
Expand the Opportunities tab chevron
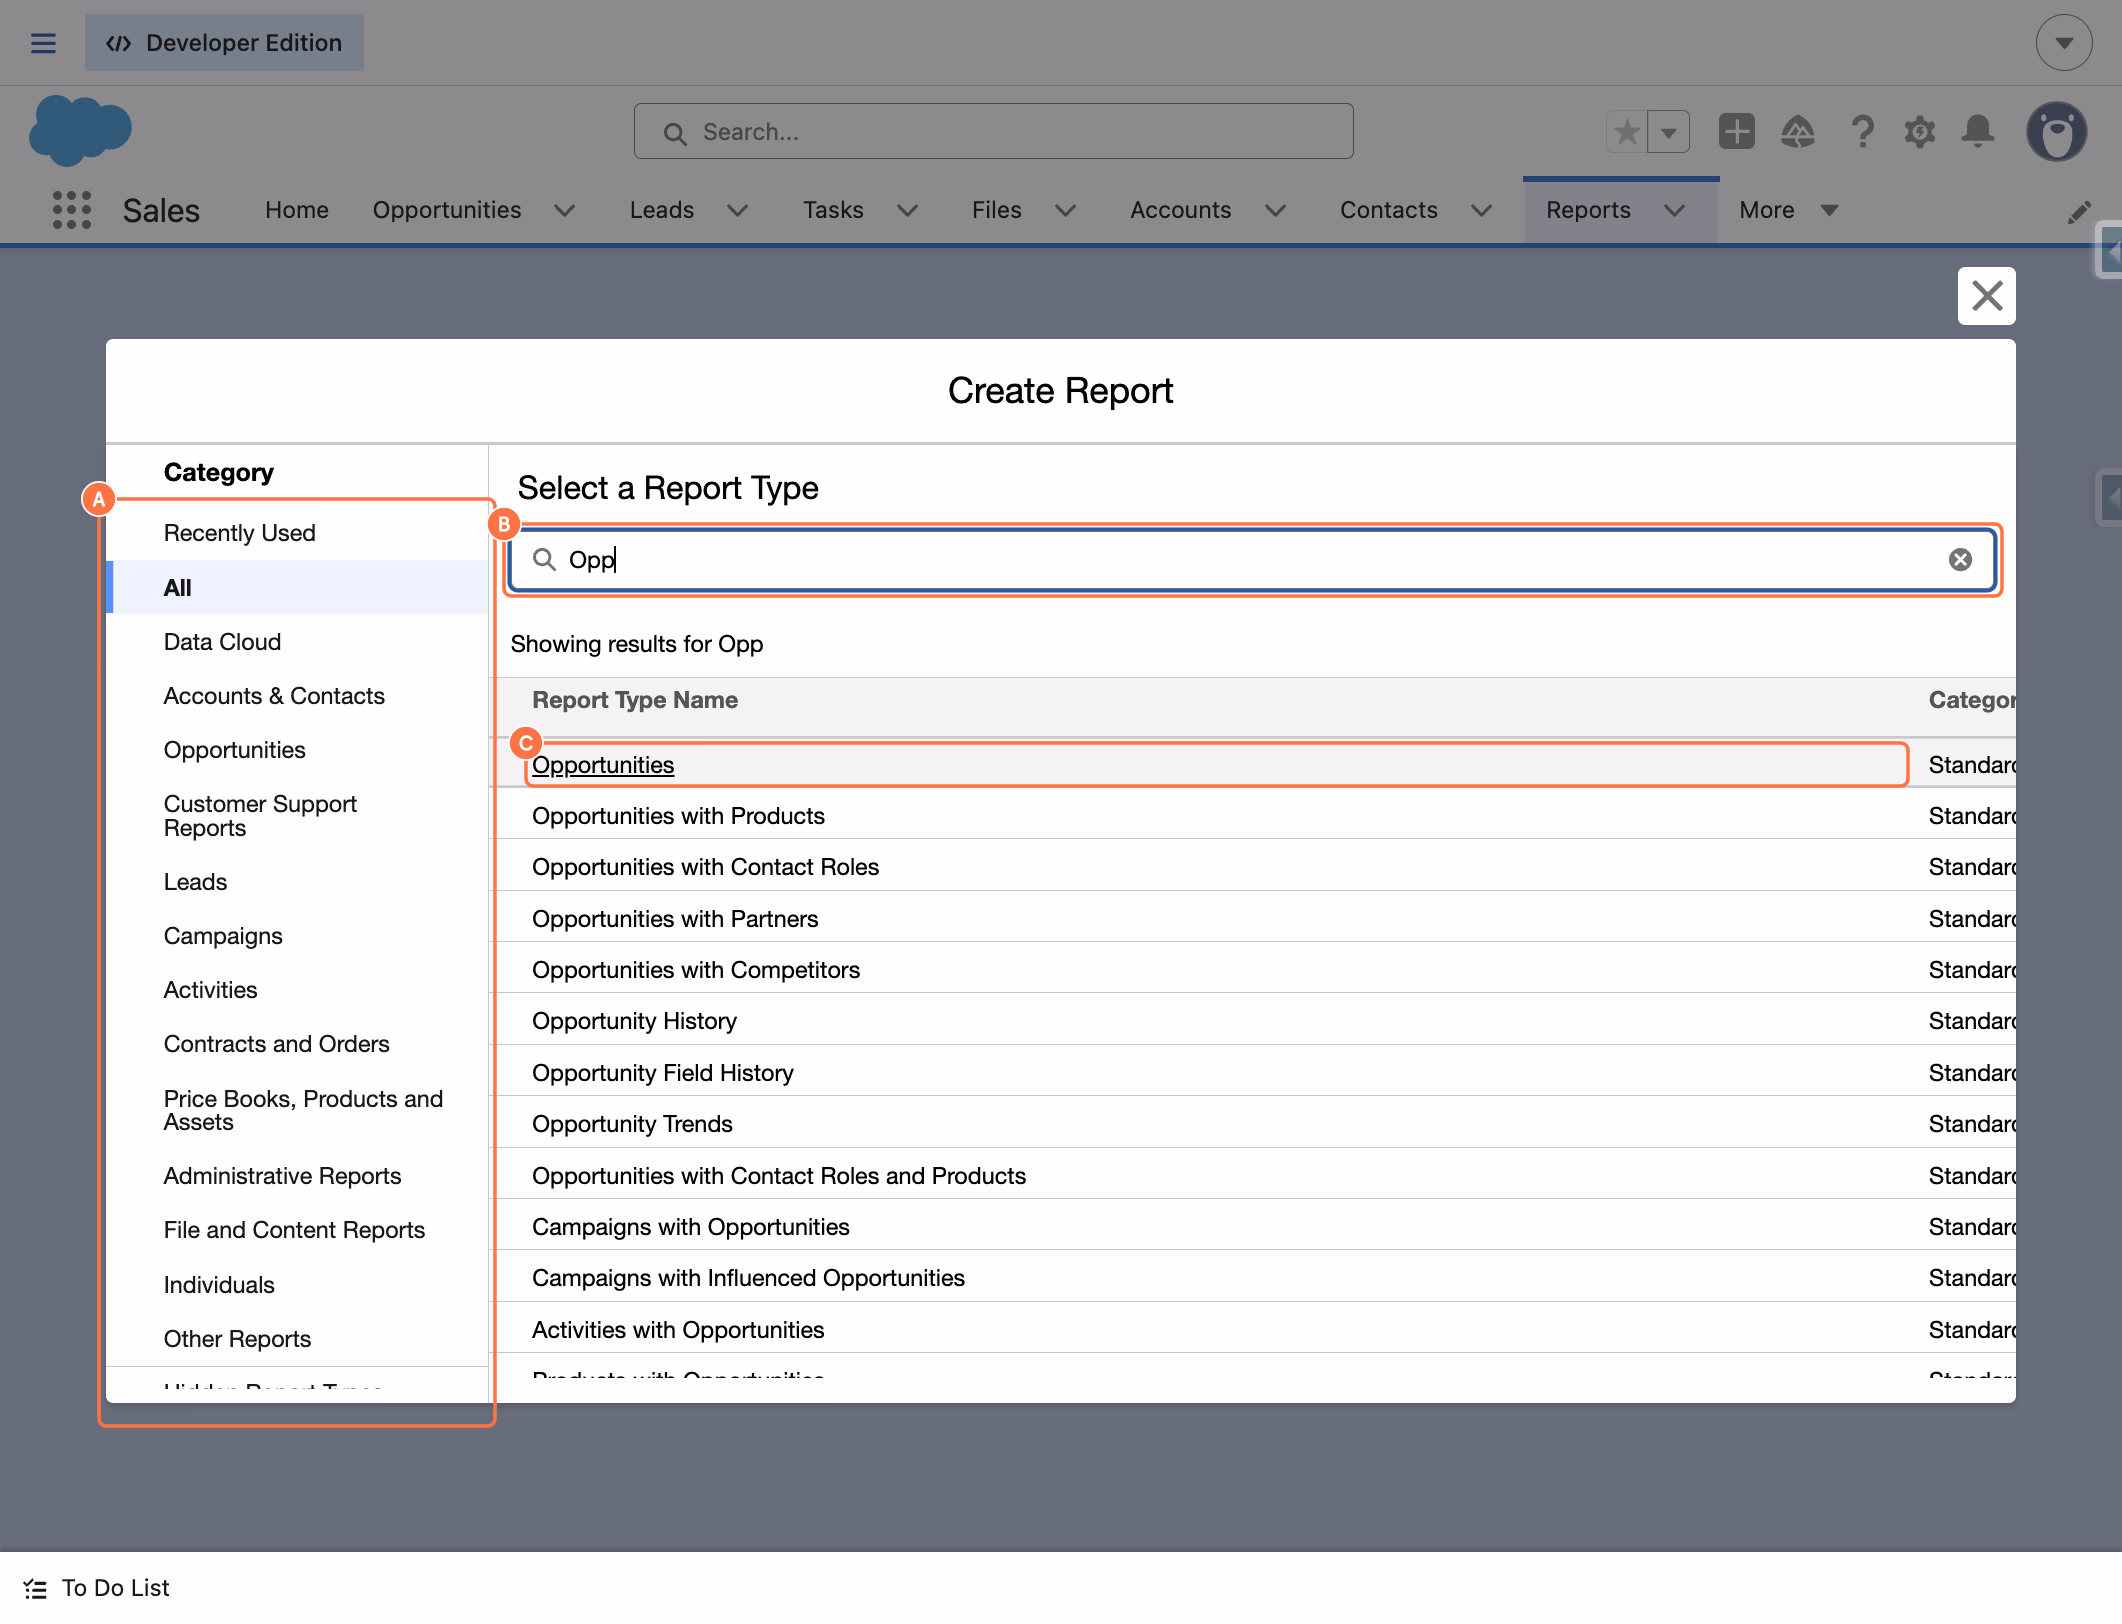(x=565, y=210)
